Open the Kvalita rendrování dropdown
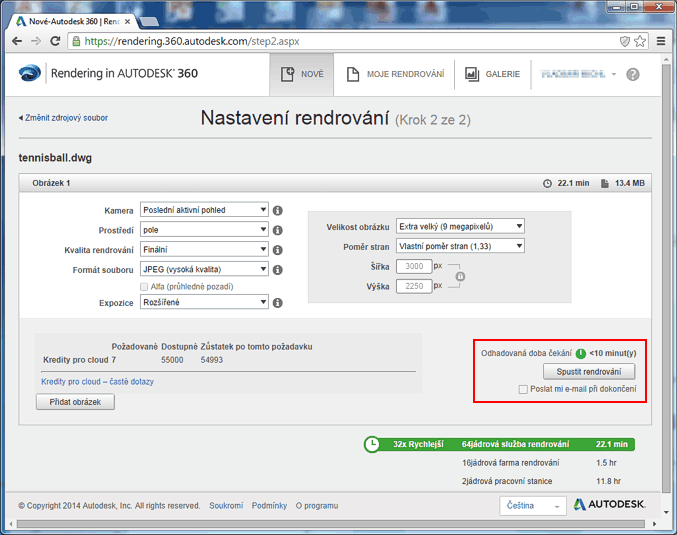The image size is (677, 535). click(204, 250)
